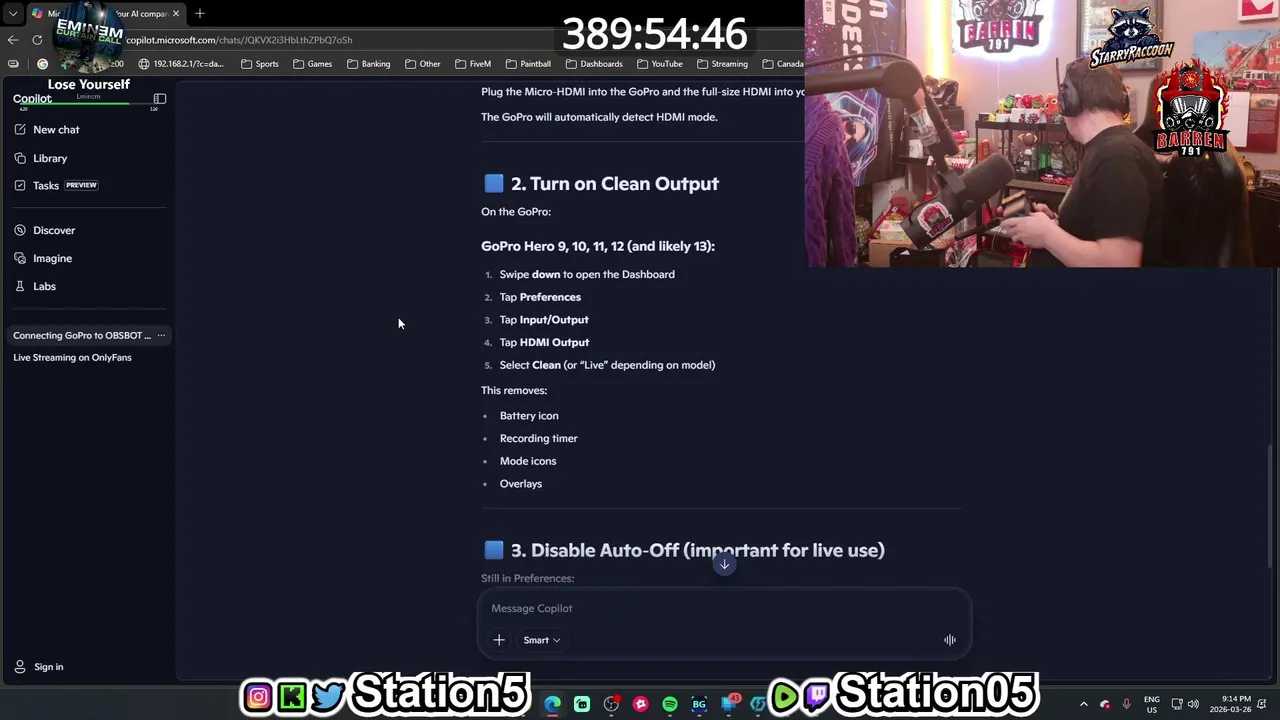The image size is (1280, 720).
Task: Open the Banking bookmarks folder
Action: coord(368,63)
